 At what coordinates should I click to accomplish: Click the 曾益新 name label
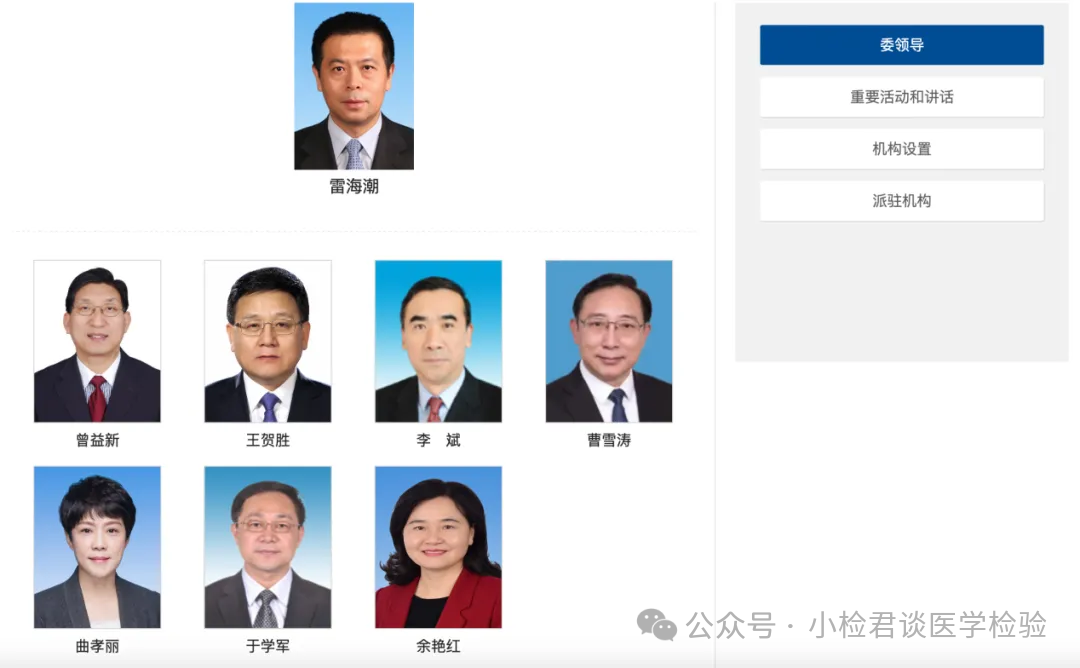coord(97,440)
